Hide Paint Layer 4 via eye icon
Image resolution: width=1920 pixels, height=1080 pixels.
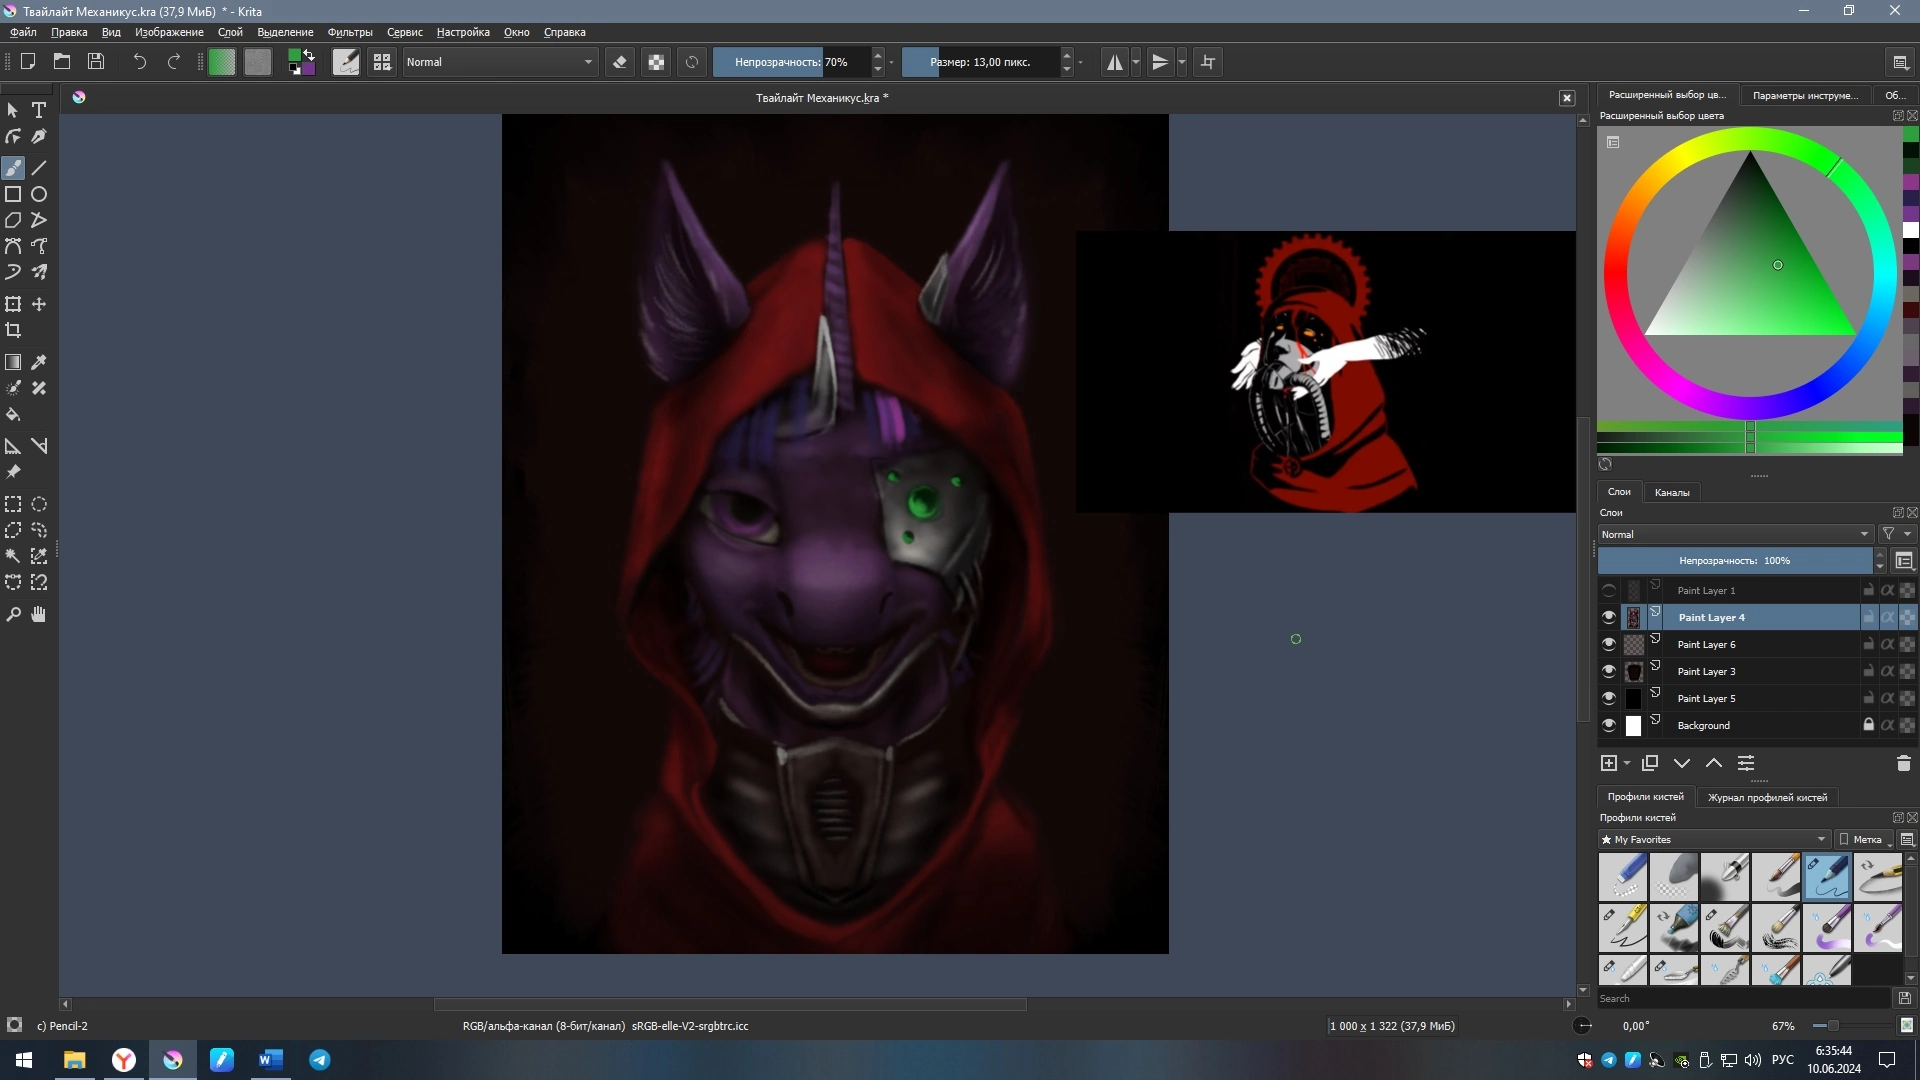click(x=1609, y=618)
